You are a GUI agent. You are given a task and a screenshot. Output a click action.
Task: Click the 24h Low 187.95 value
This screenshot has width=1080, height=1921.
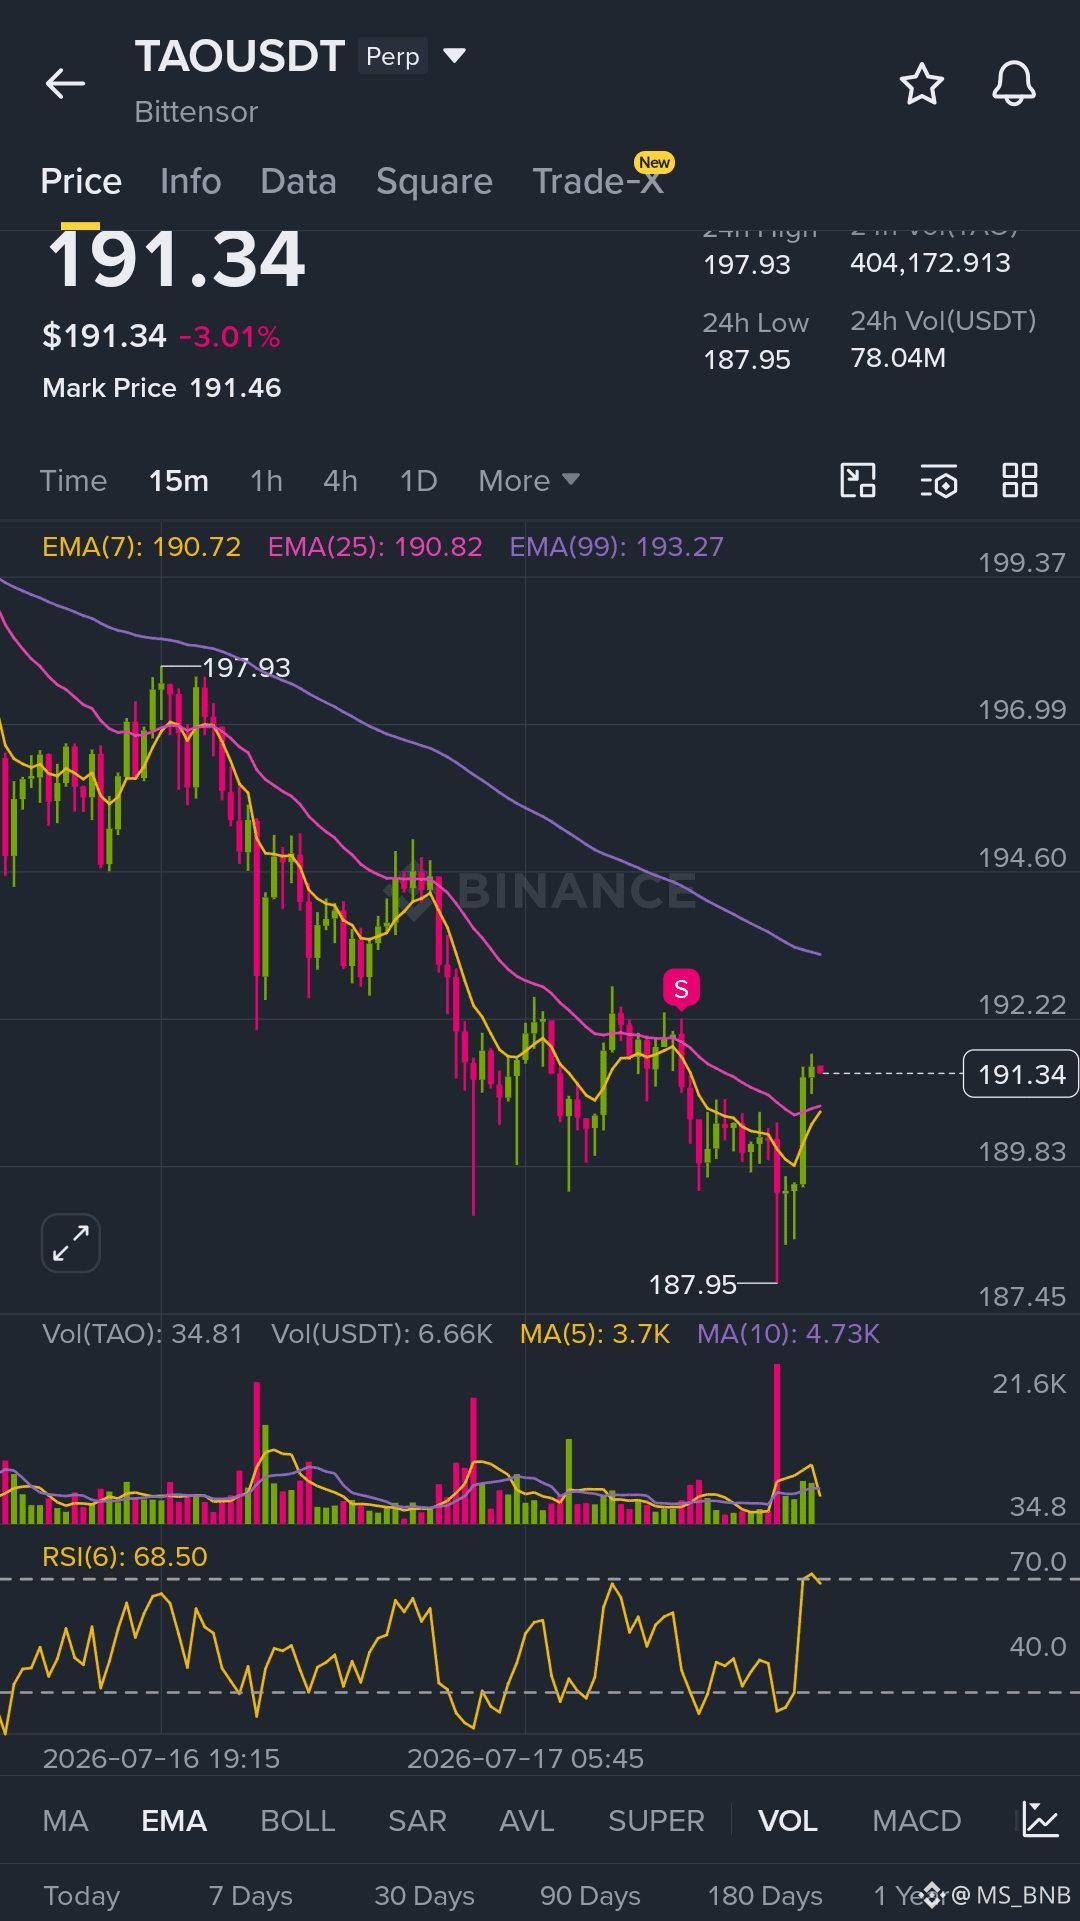click(x=747, y=360)
